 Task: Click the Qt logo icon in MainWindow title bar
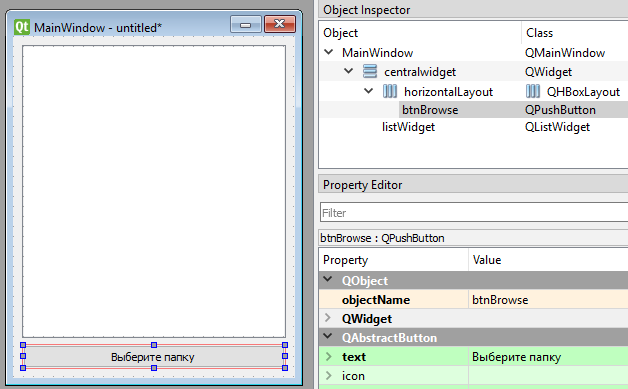point(22,27)
